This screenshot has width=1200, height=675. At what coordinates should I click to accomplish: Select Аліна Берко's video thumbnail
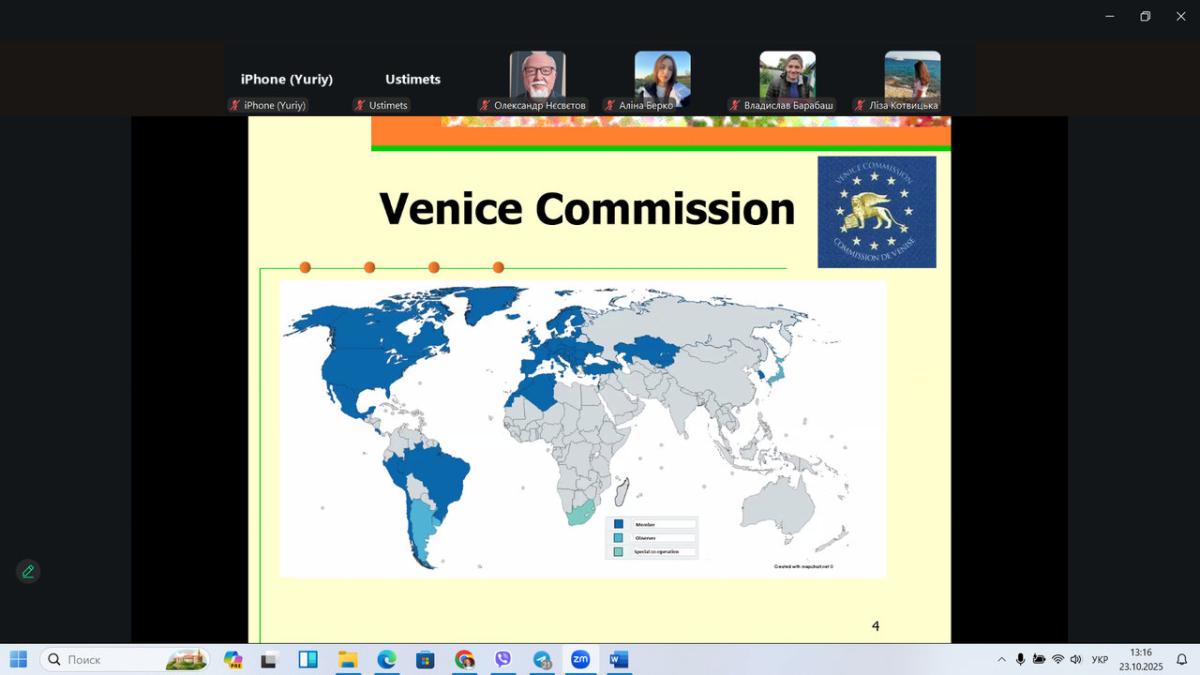click(662, 79)
